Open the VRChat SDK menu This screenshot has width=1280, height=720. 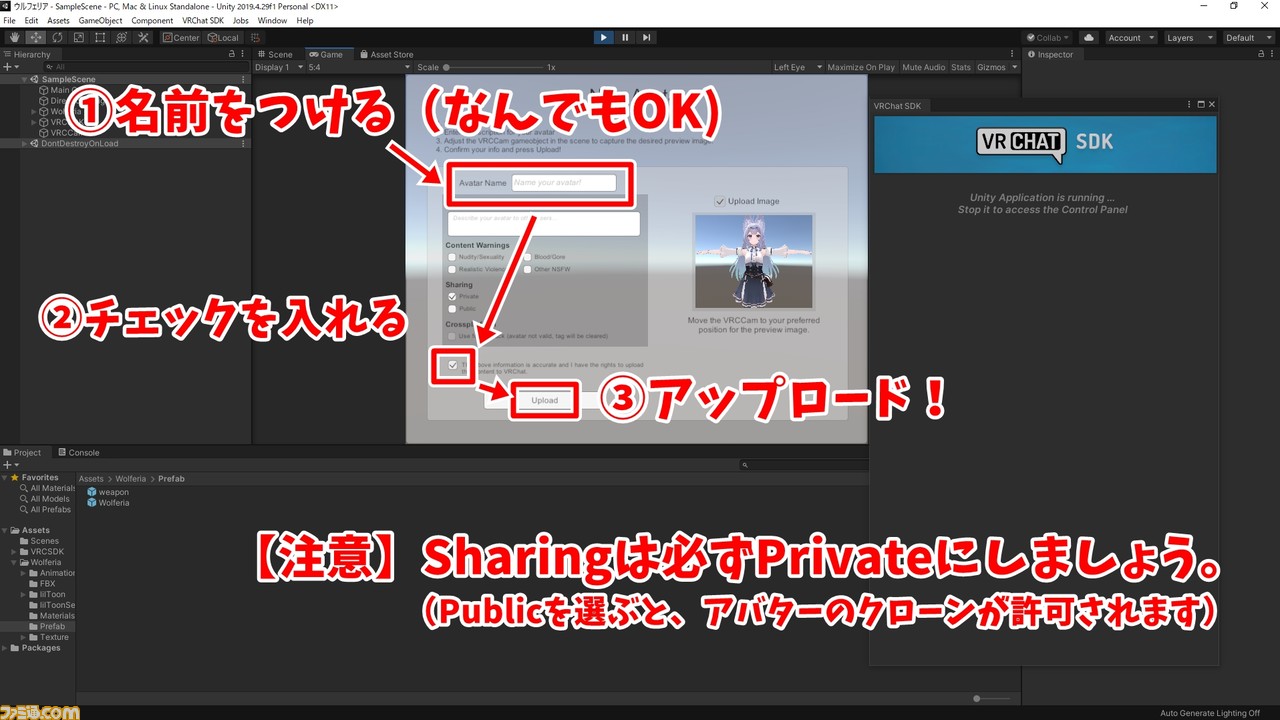203,20
